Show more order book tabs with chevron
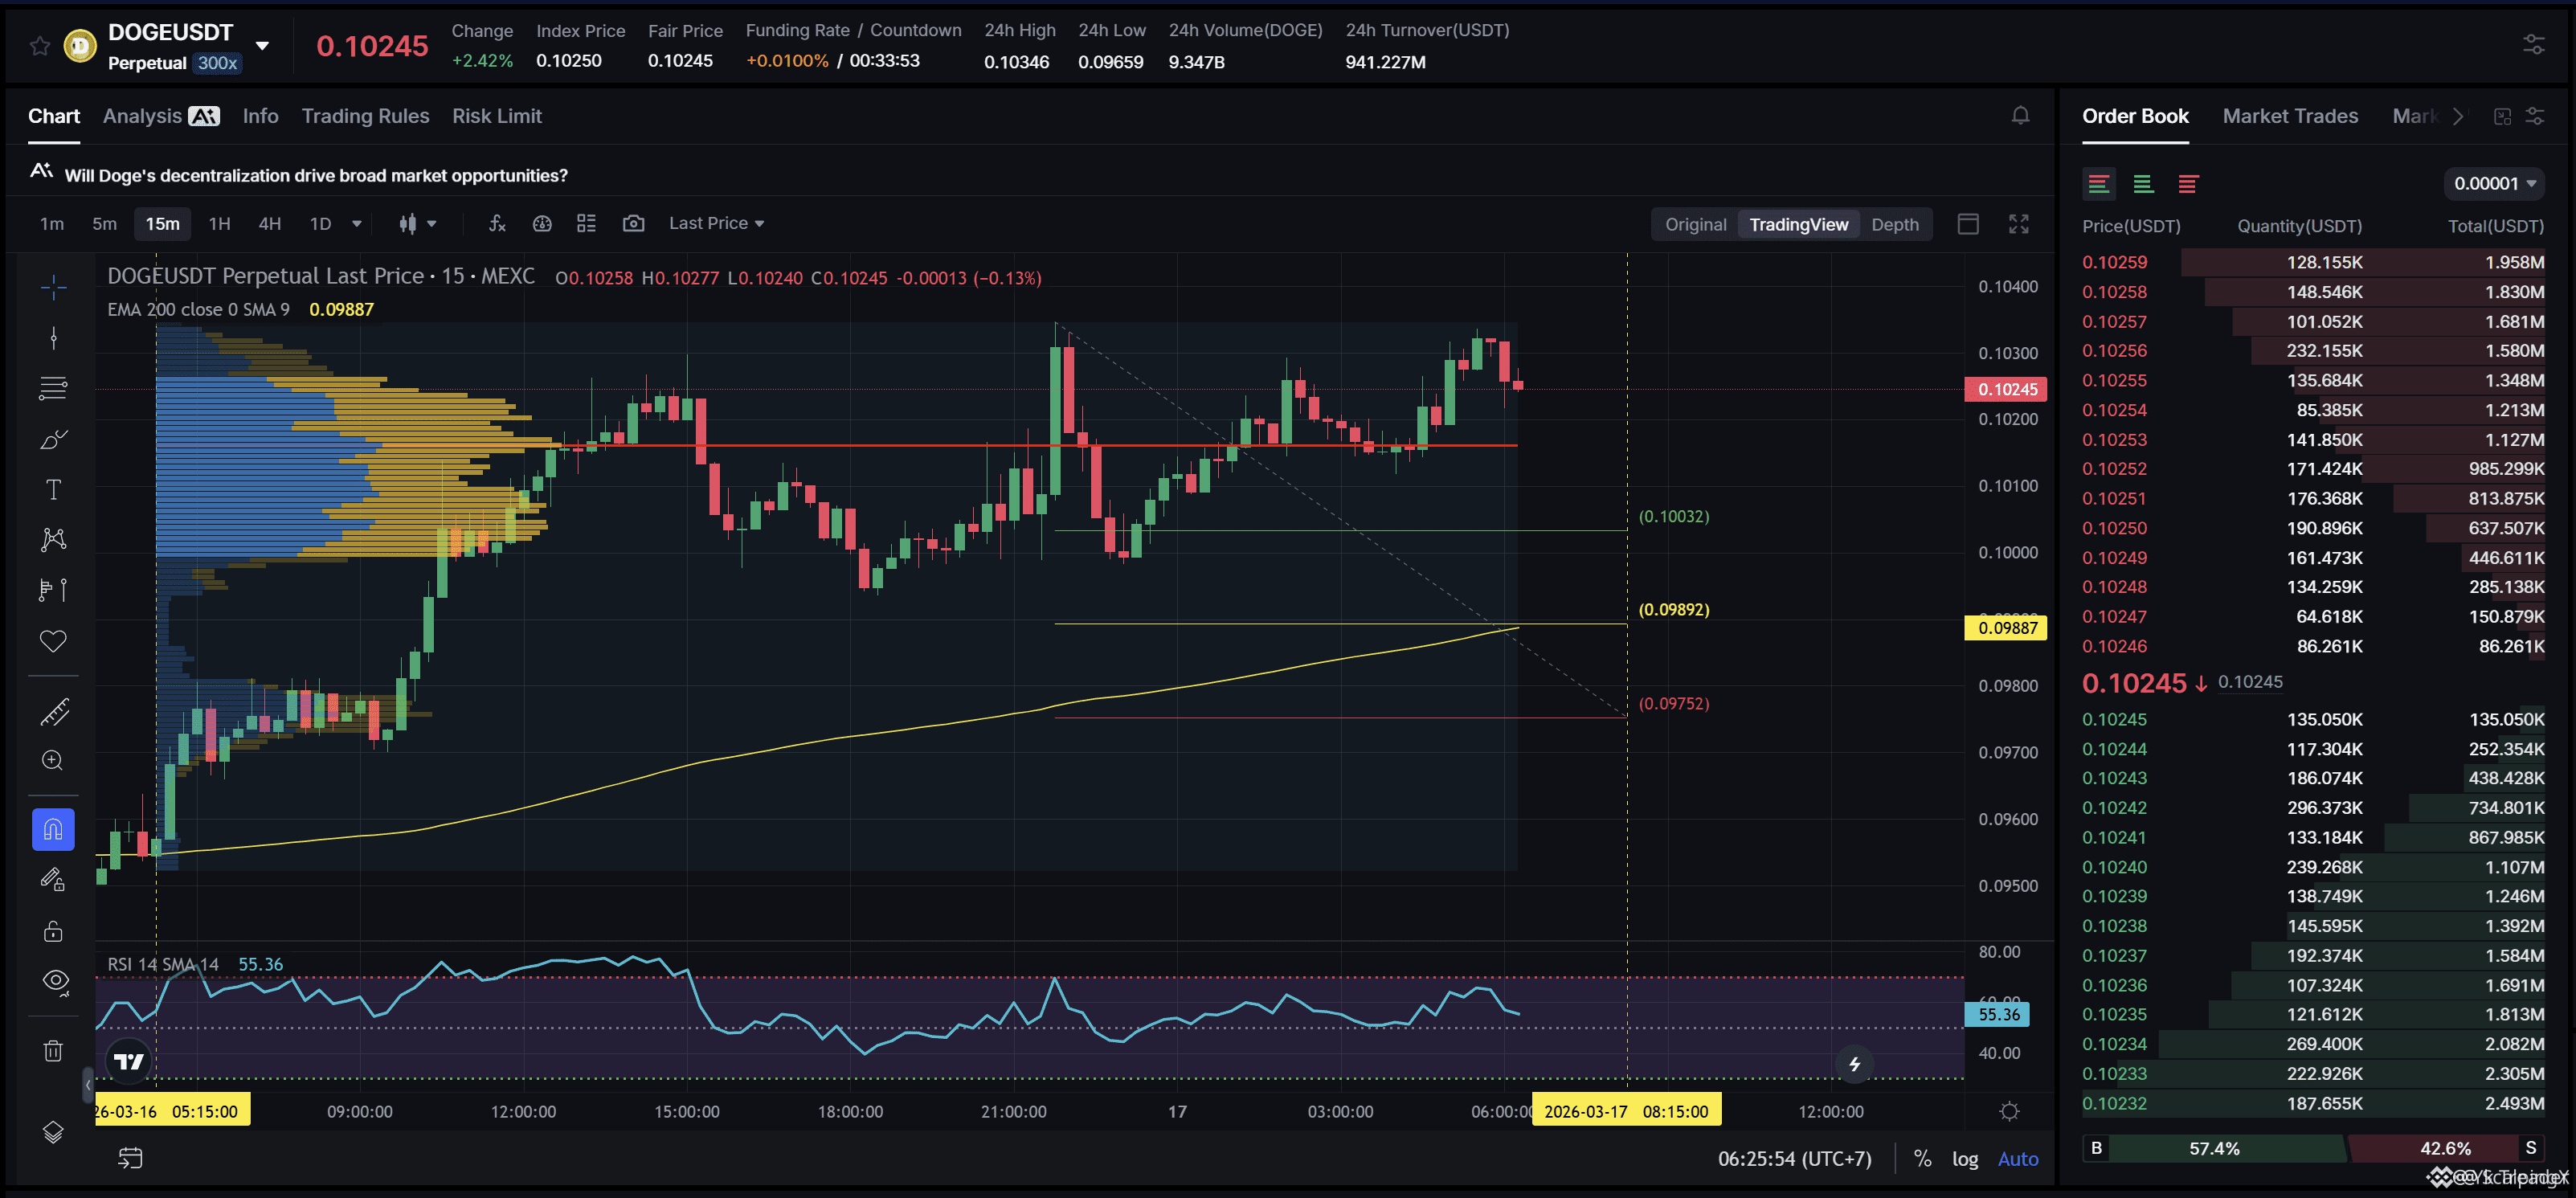Image resolution: width=2576 pixels, height=1198 pixels. click(2457, 116)
